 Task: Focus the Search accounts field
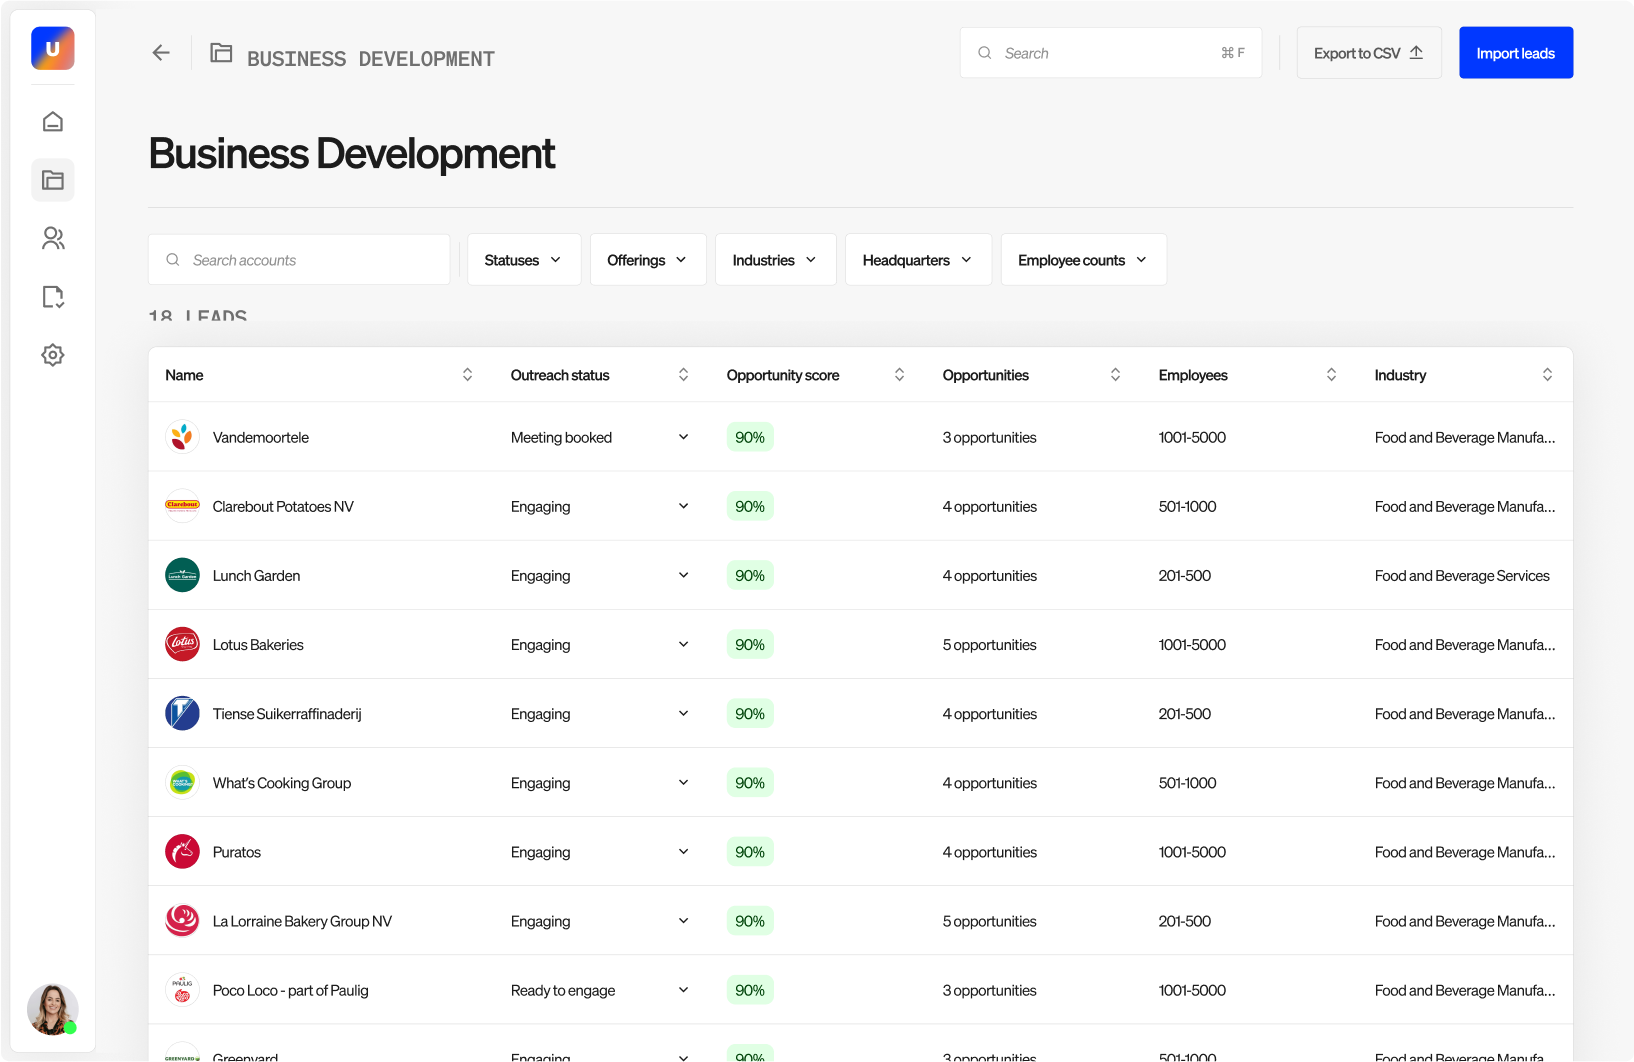pos(299,260)
